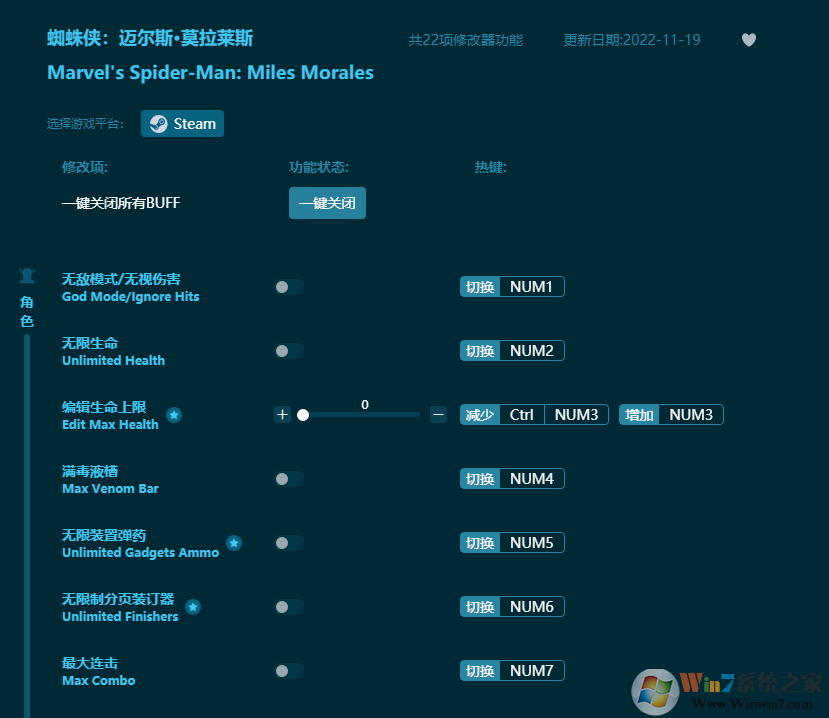The image size is (829, 718).
Task: Toggle Unlimited Gadgets Ammo switch
Action: coord(289,543)
